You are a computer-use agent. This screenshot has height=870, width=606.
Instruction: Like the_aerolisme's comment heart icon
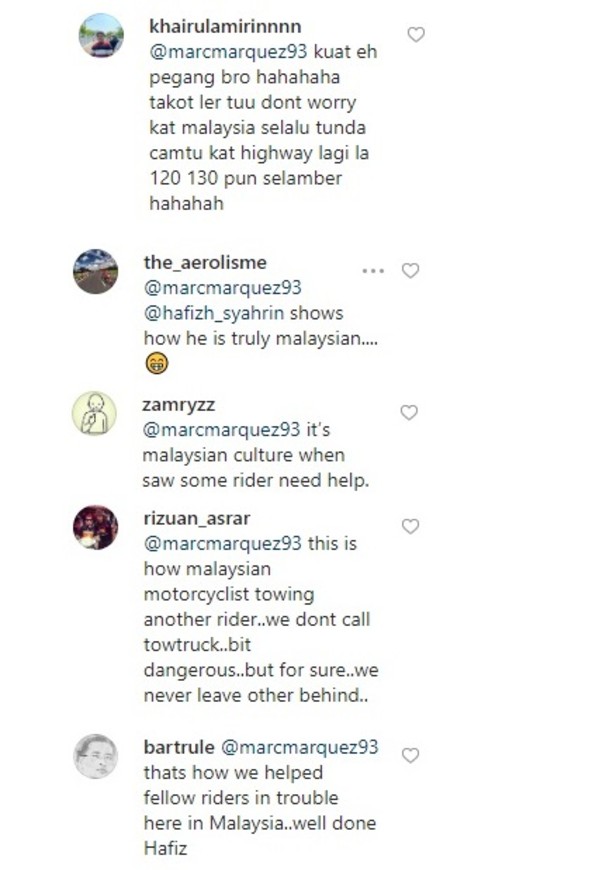tap(410, 271)
